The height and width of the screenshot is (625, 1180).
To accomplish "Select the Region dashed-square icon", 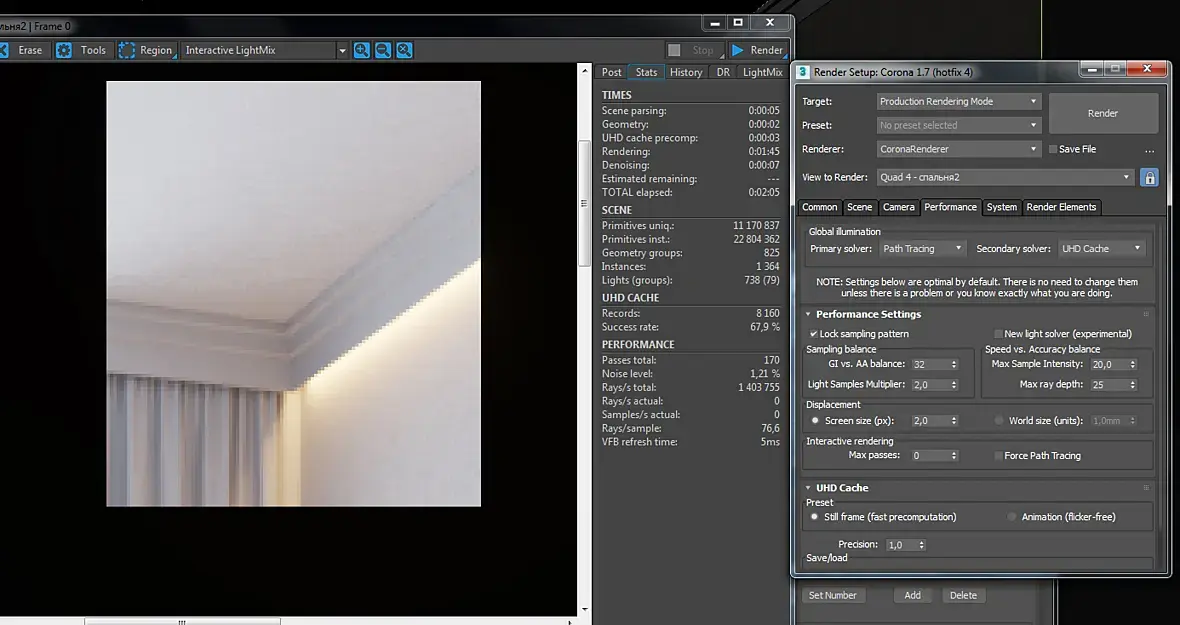I will point(126,50).
